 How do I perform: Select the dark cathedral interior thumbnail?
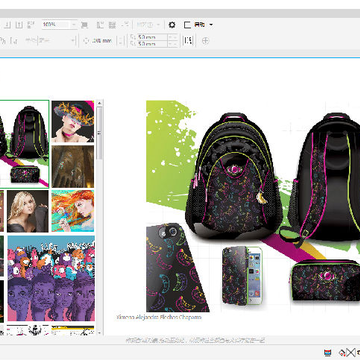point(73,166)
